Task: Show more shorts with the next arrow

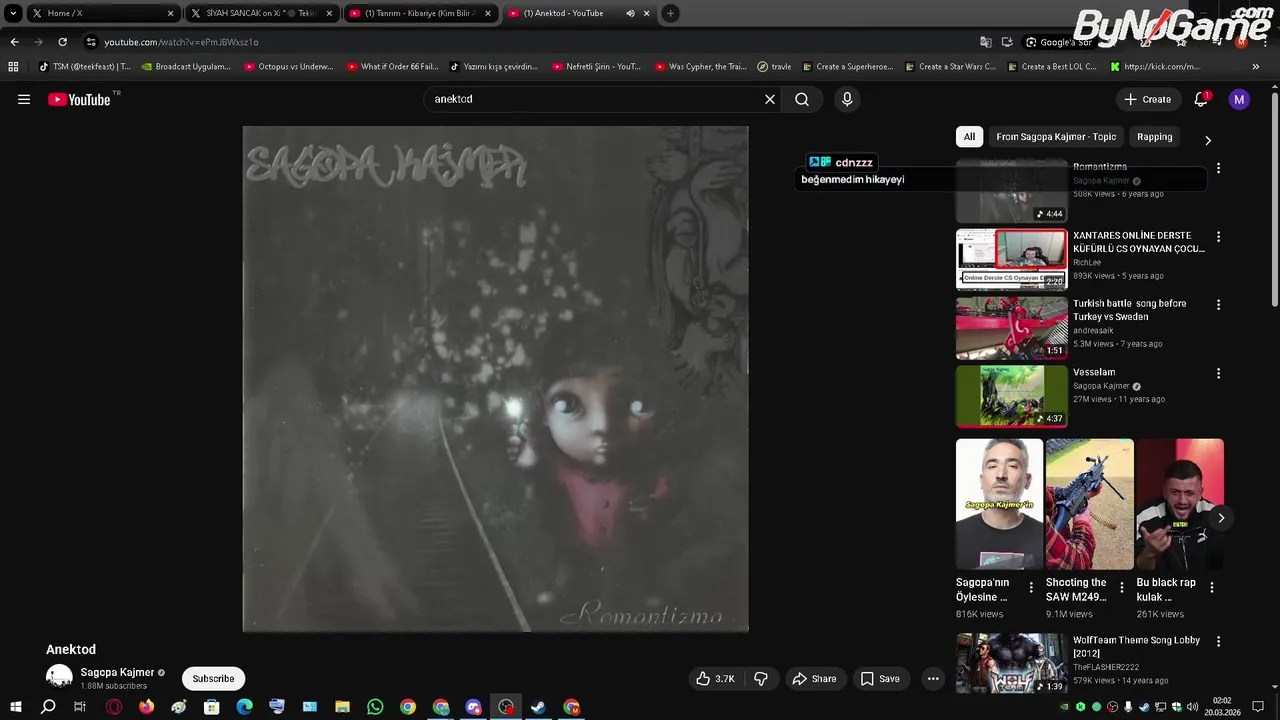Action: [x=1221, y=518]
